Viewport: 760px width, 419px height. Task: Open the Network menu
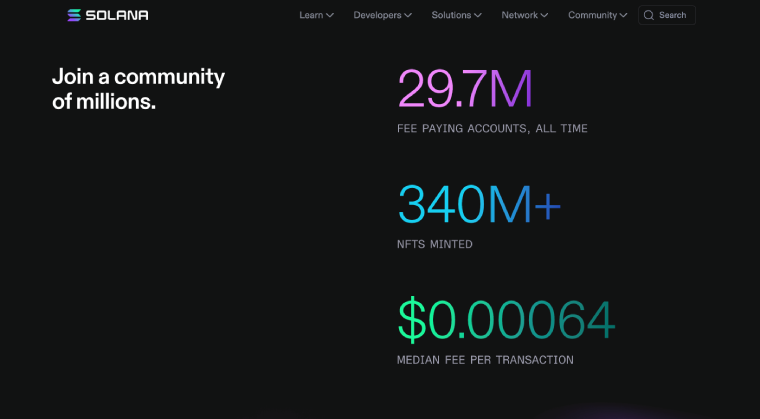pos(525,15)
